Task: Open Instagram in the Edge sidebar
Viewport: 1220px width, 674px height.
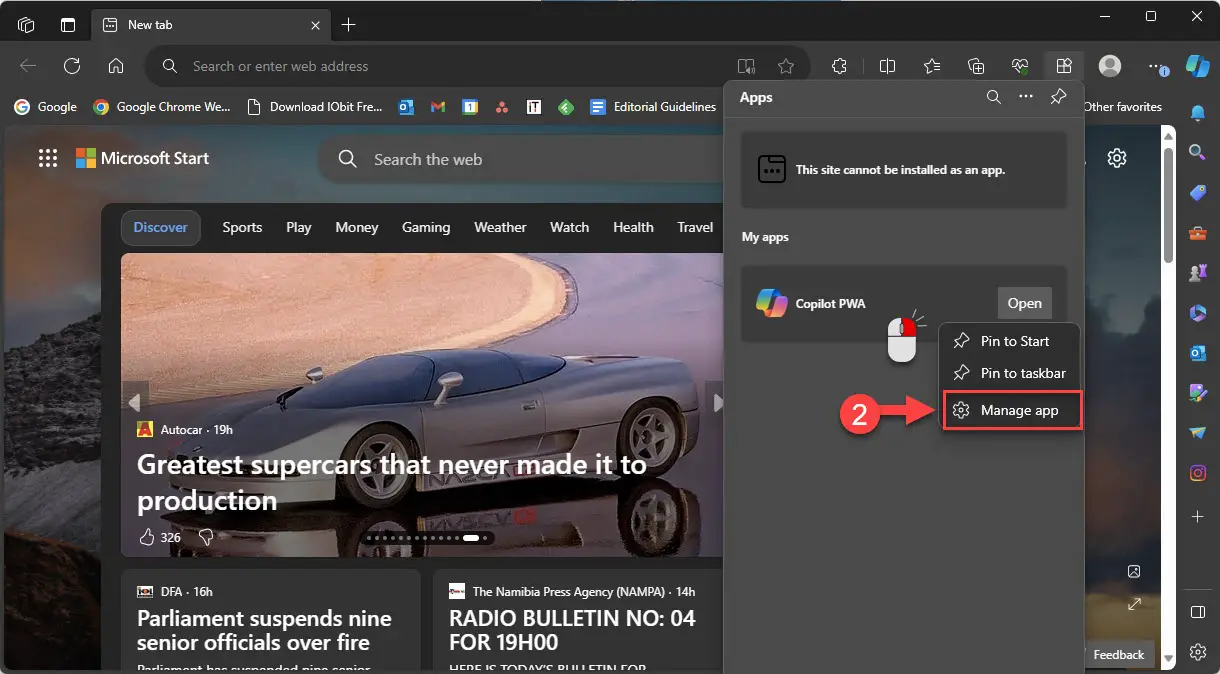Action: click(x=1198, y=473)
